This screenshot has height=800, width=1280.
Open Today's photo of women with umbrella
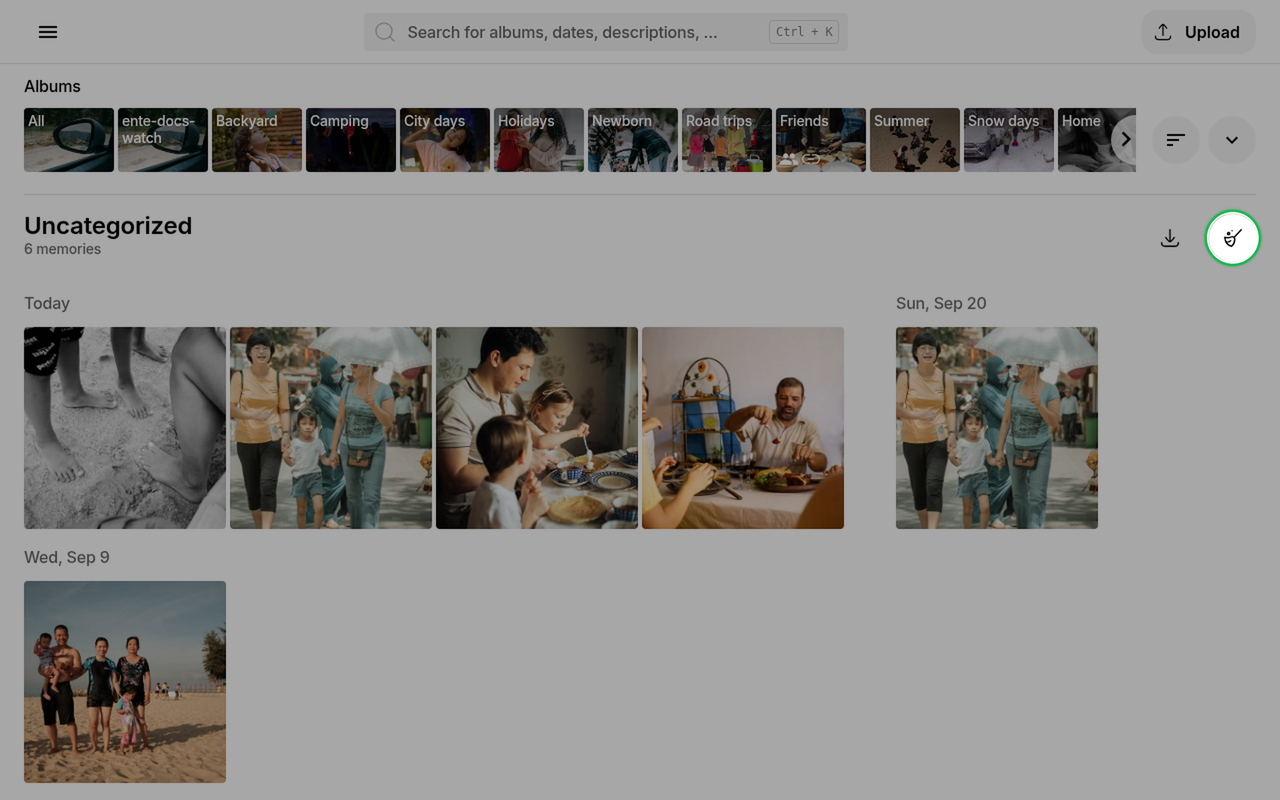[x=331, y=428]
